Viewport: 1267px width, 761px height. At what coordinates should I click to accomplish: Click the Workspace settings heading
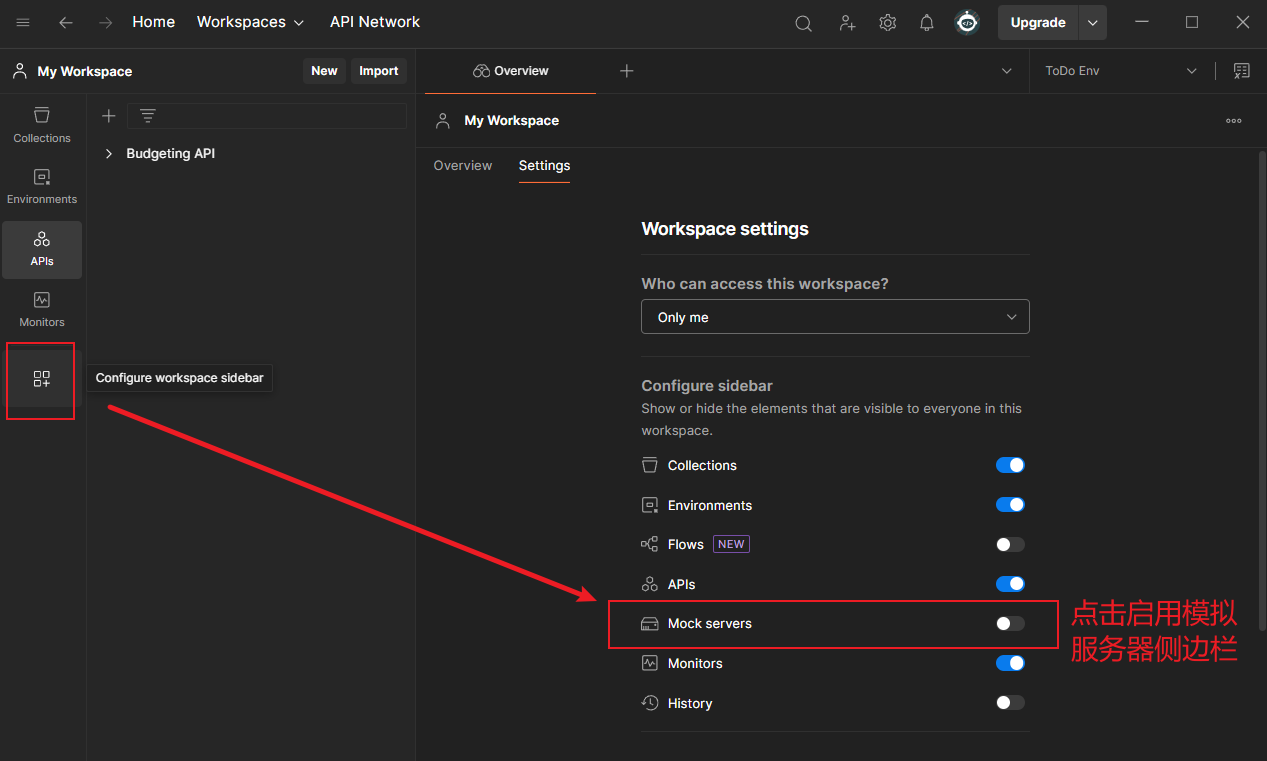[x=725, y=229]
